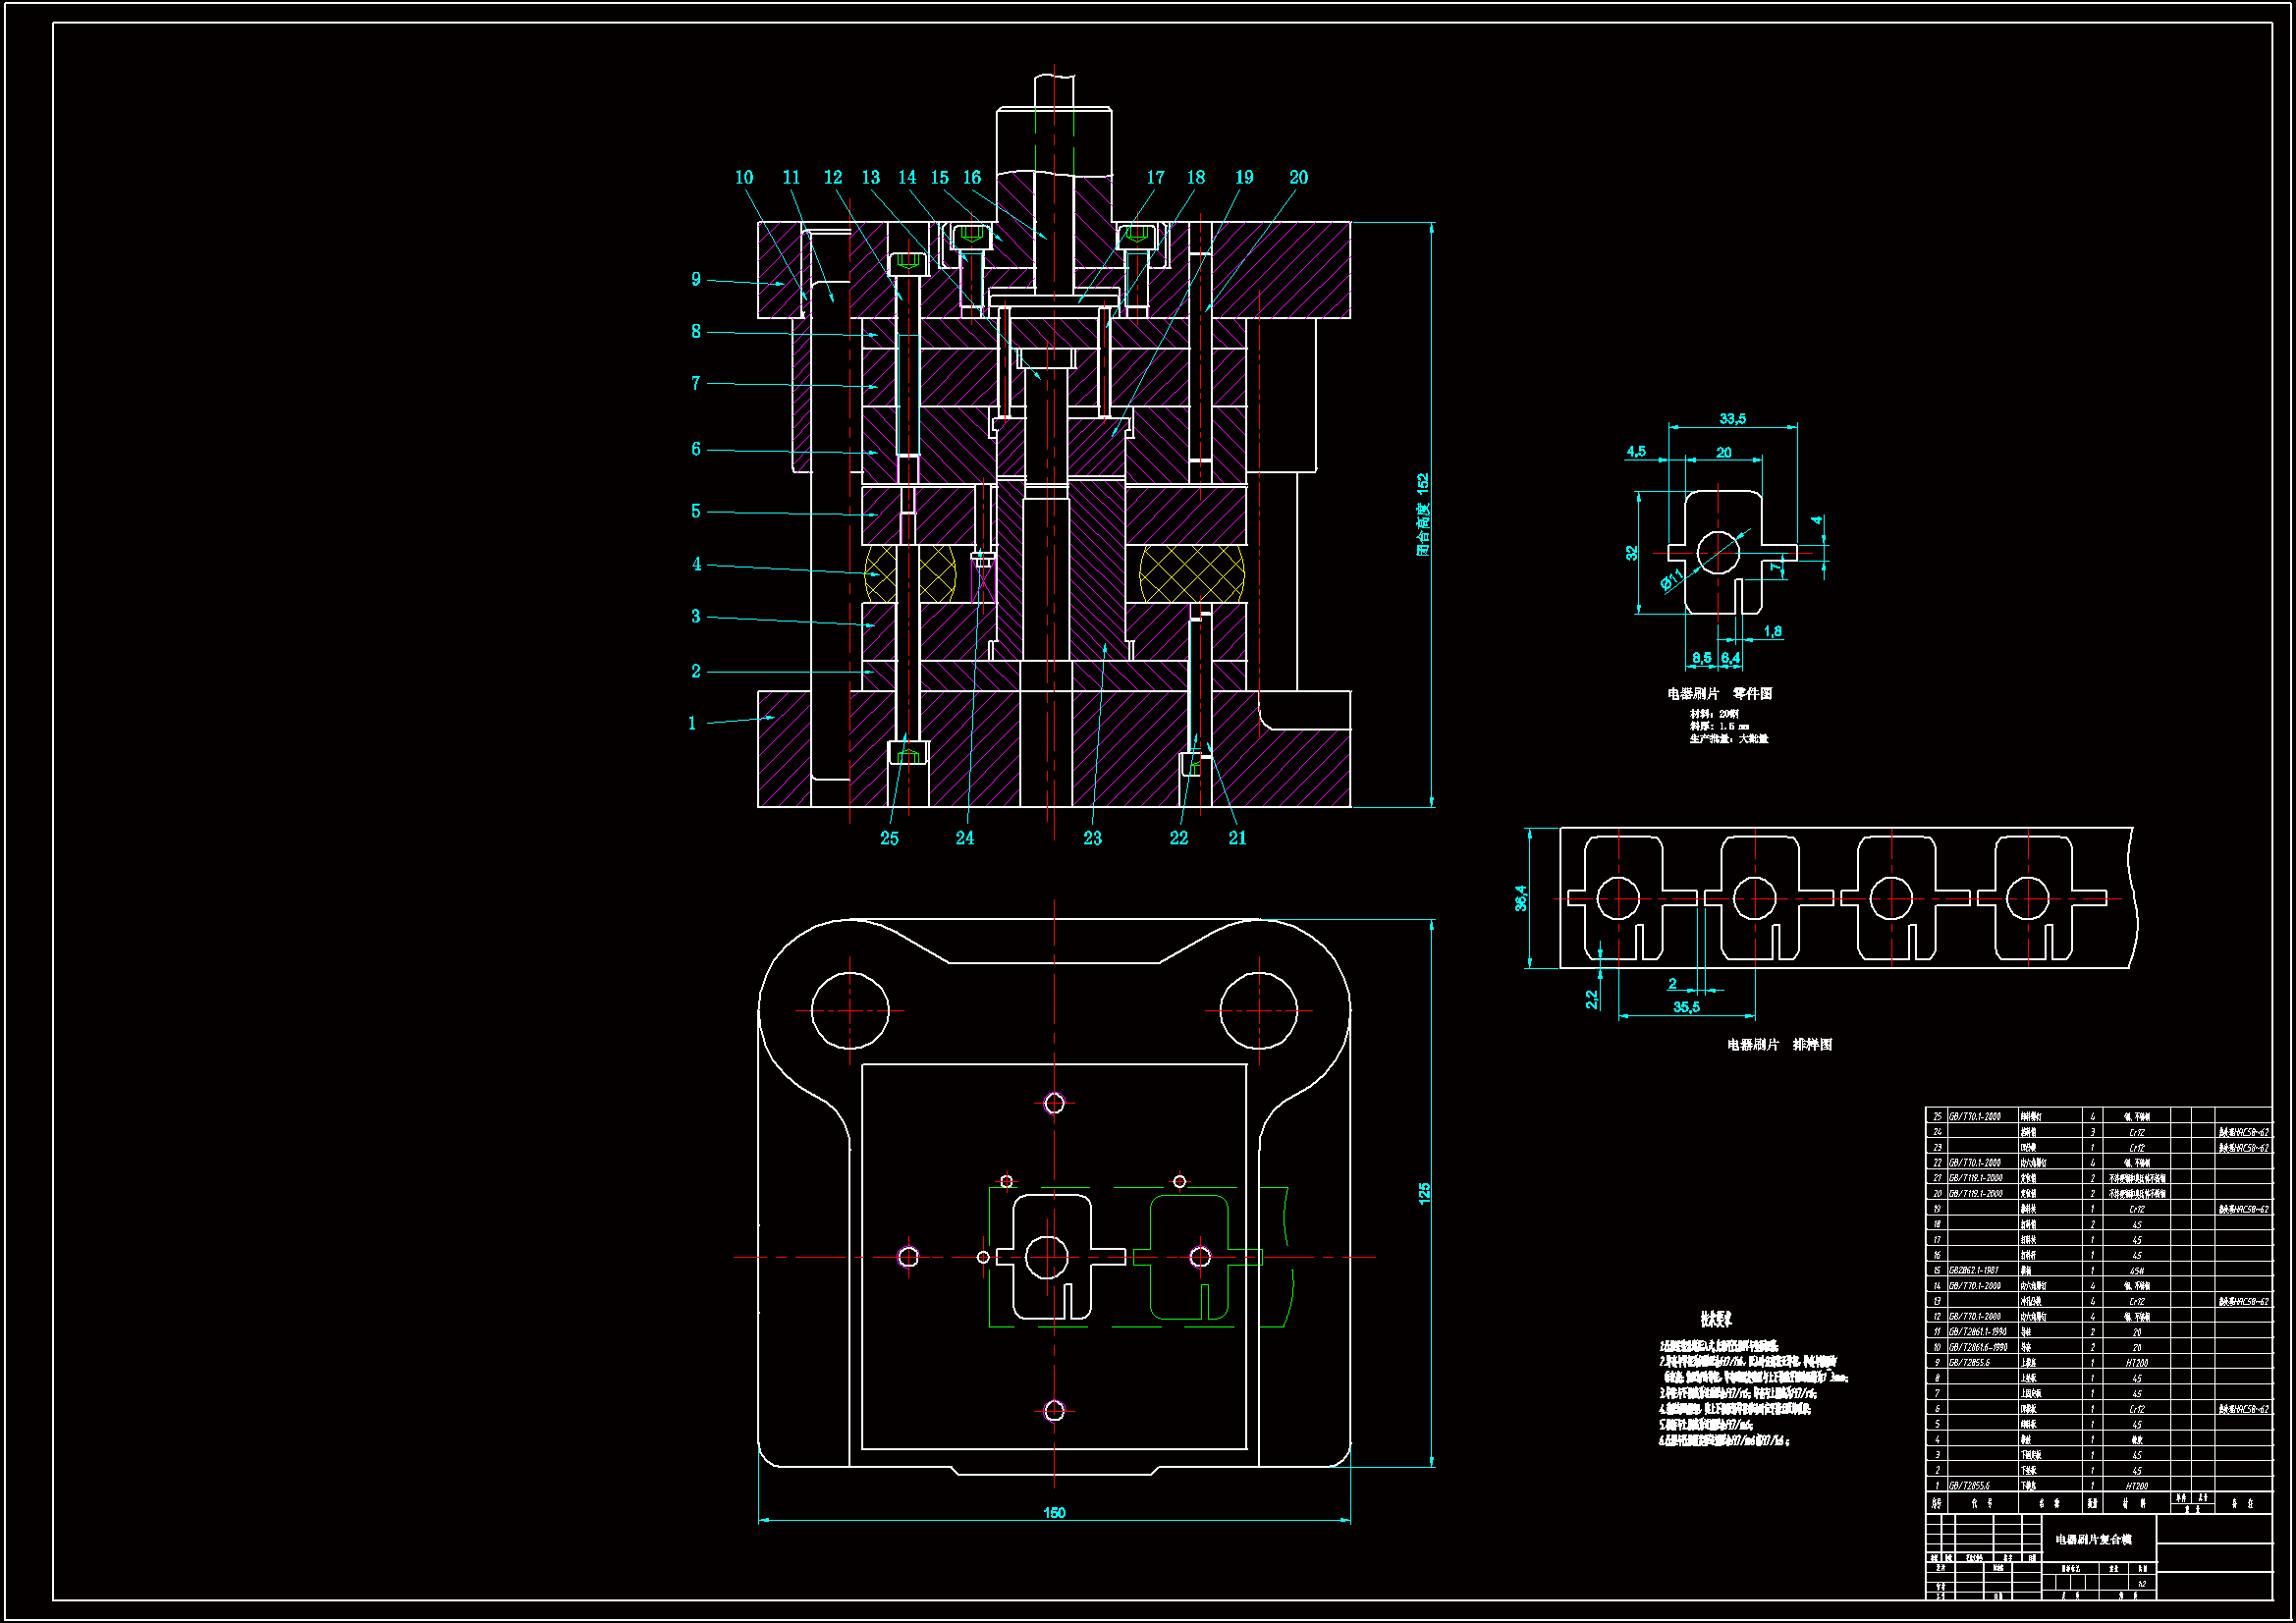Click the 35,5 strip pitch dimension
Viewport: 2296px width, 1623px height.
tap(1686, 1007)
